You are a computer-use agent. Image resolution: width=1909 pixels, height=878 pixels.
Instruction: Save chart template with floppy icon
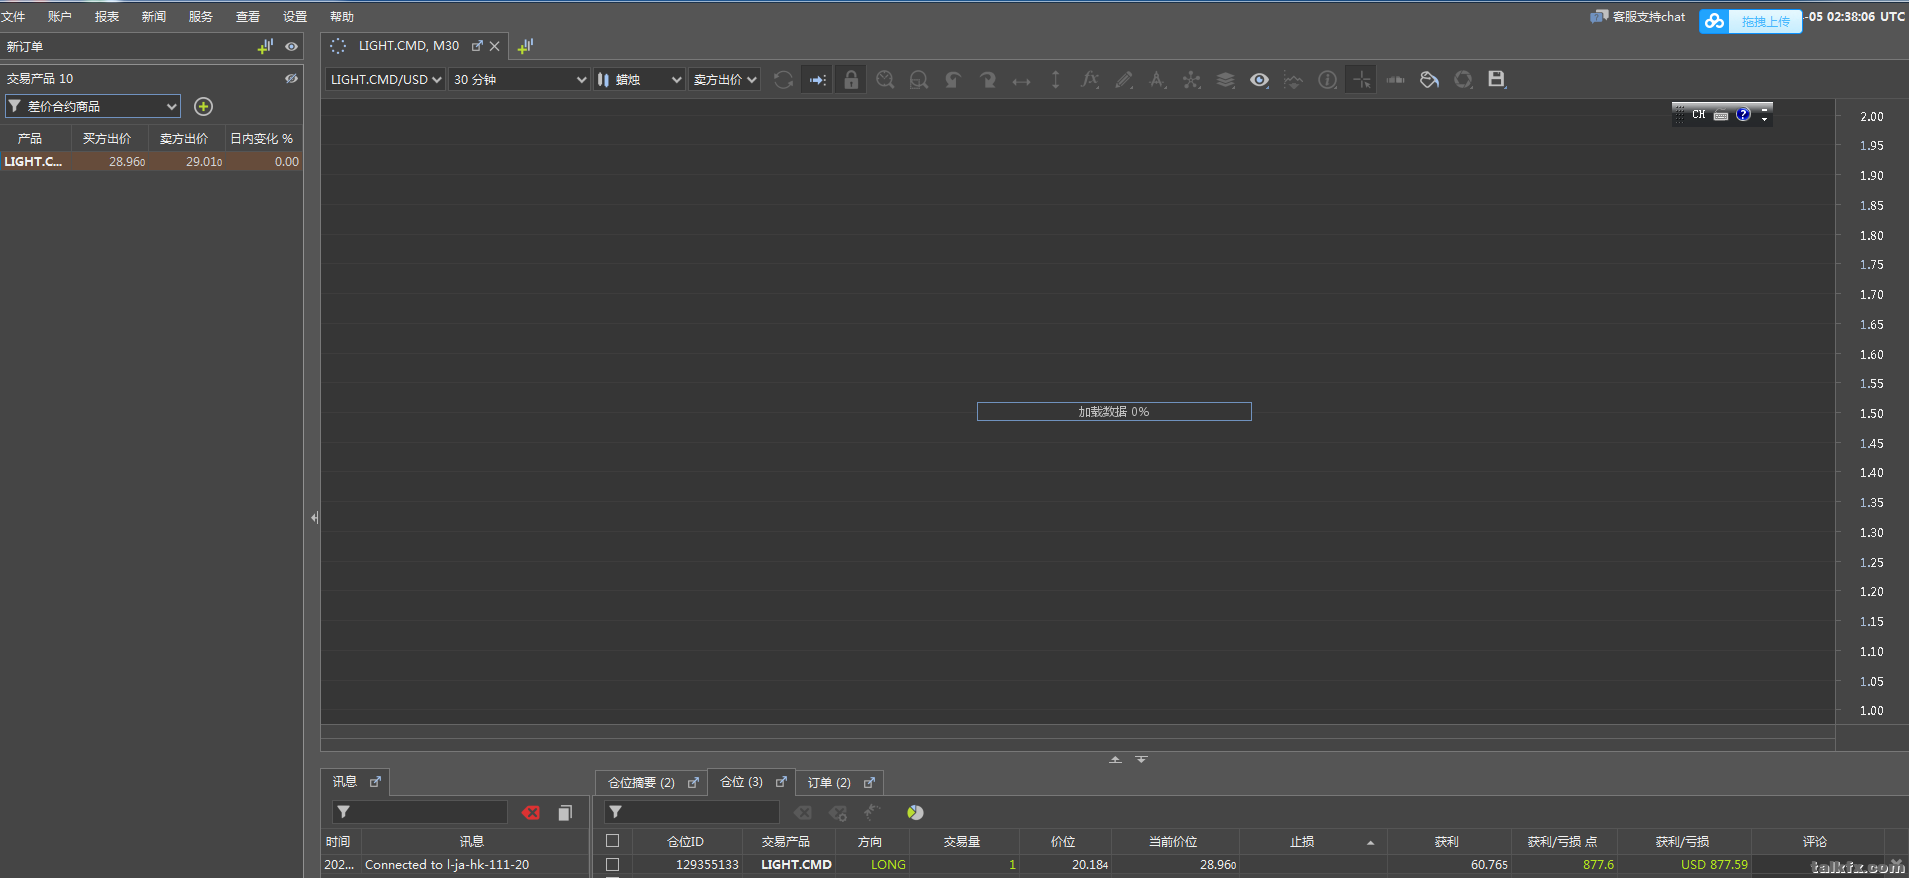(1497, 80)
